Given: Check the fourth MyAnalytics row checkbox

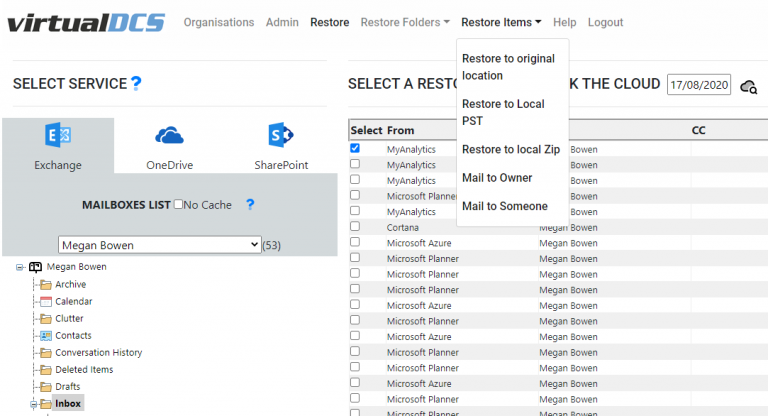Looking at the screenshot, I should coord(355,211).
